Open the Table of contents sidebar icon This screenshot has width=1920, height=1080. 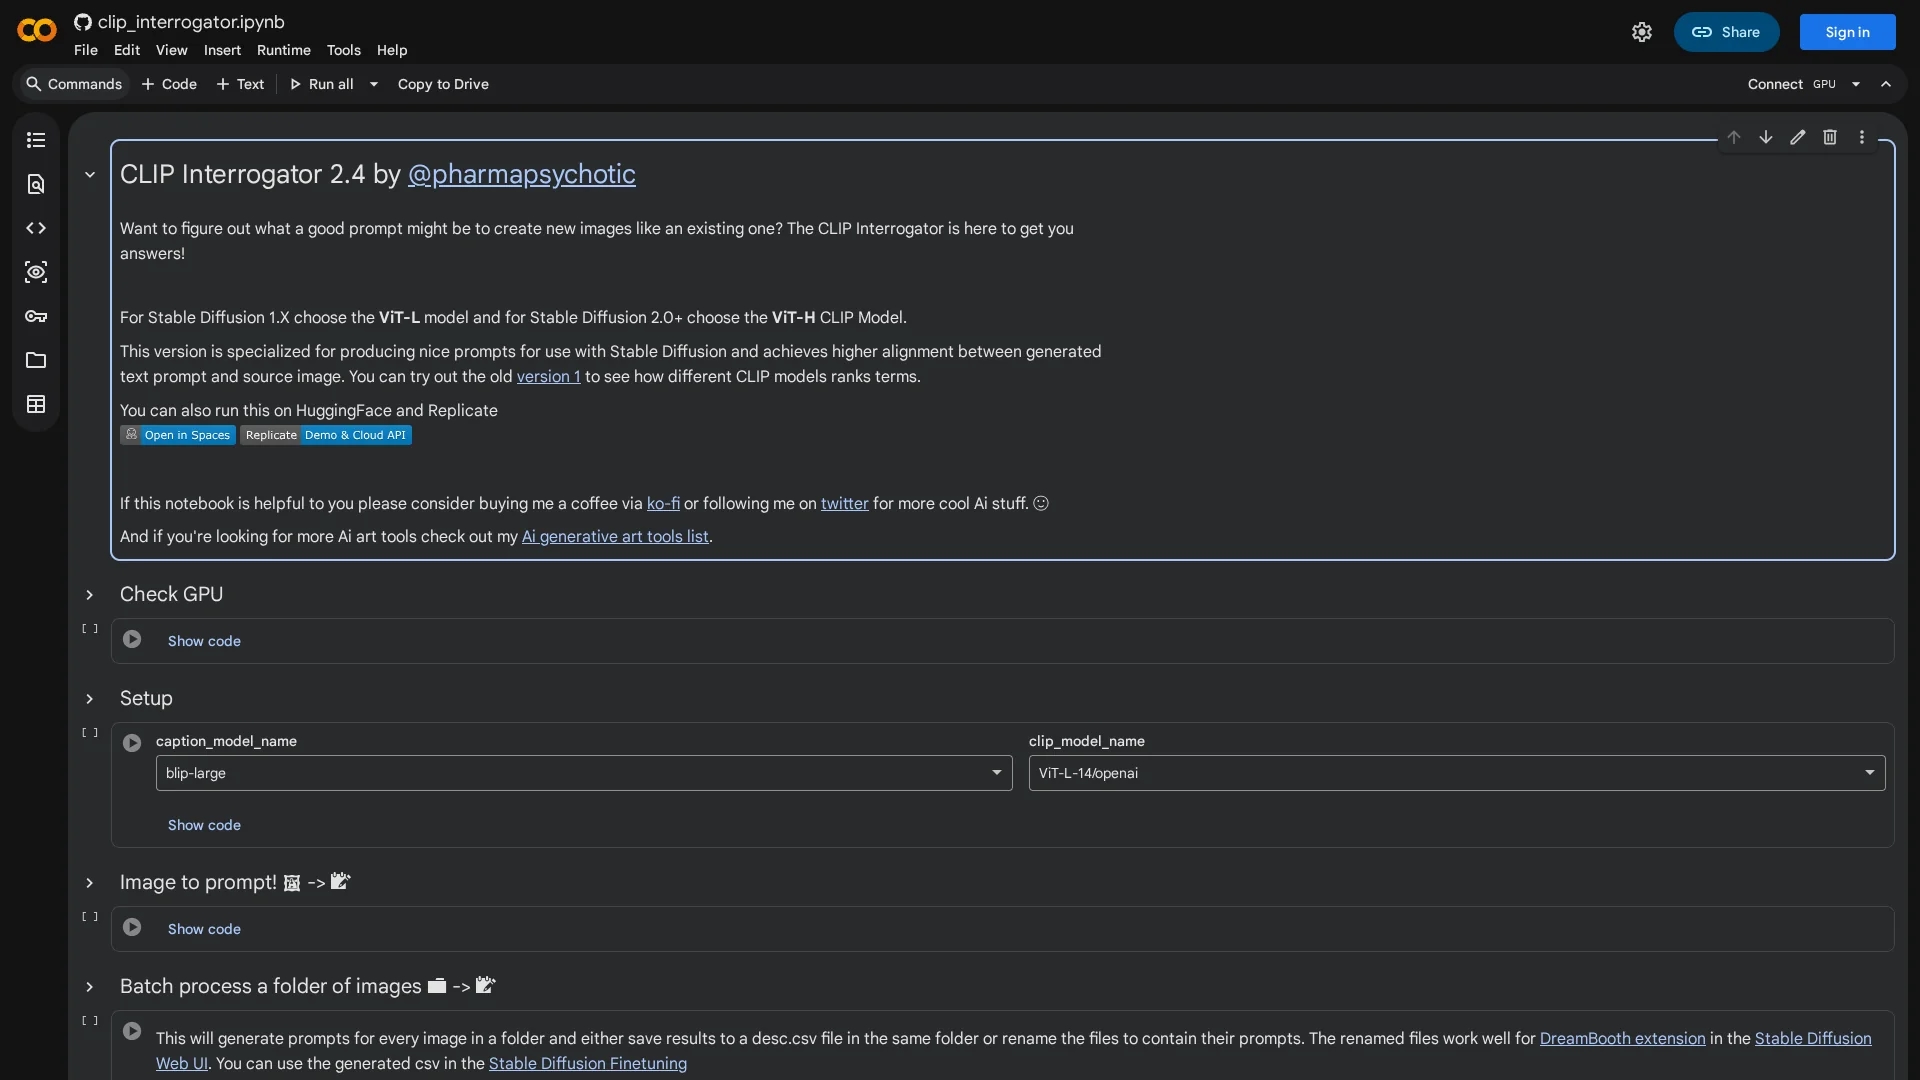click(x=36, y=140)
